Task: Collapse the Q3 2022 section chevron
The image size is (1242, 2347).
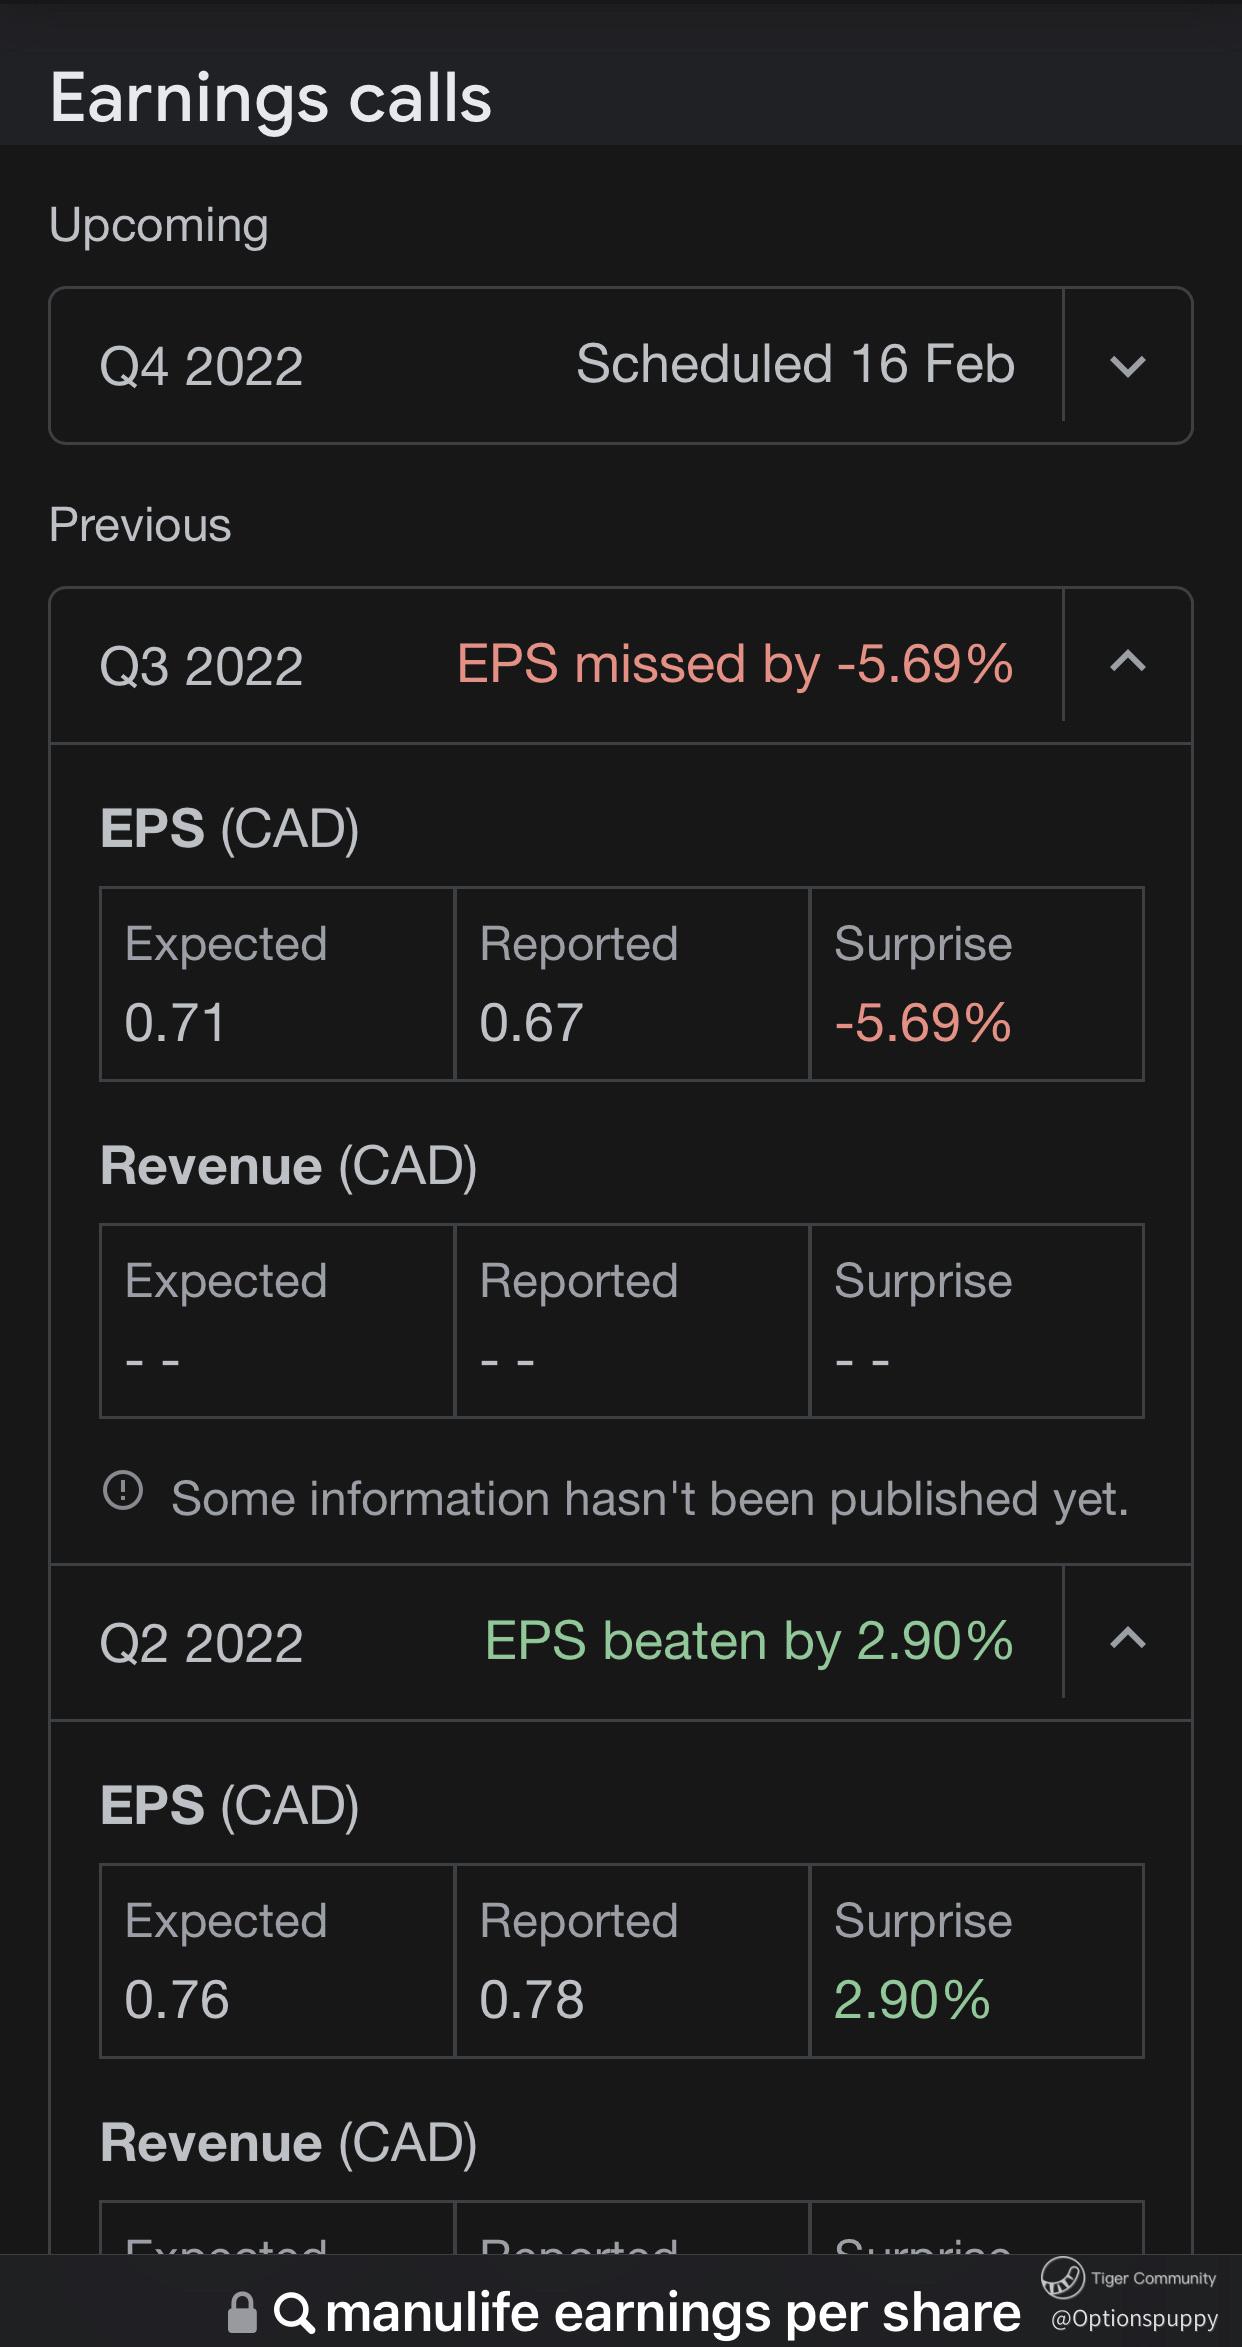Action: 1127,662
